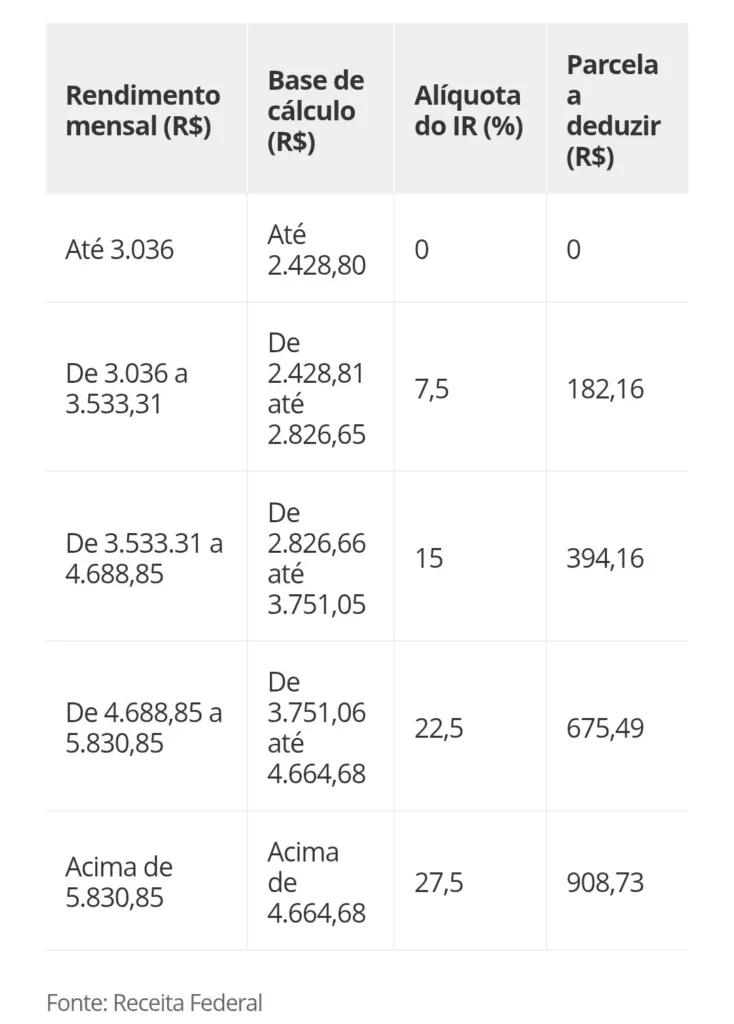The image size is (734, 1024).
Task: Click the 'Alíquota do IR (%)' header
Action: (x=468, y=110)
